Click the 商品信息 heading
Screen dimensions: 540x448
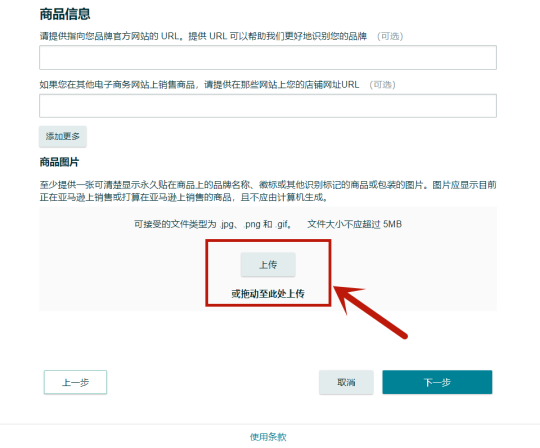pos(65,14)
